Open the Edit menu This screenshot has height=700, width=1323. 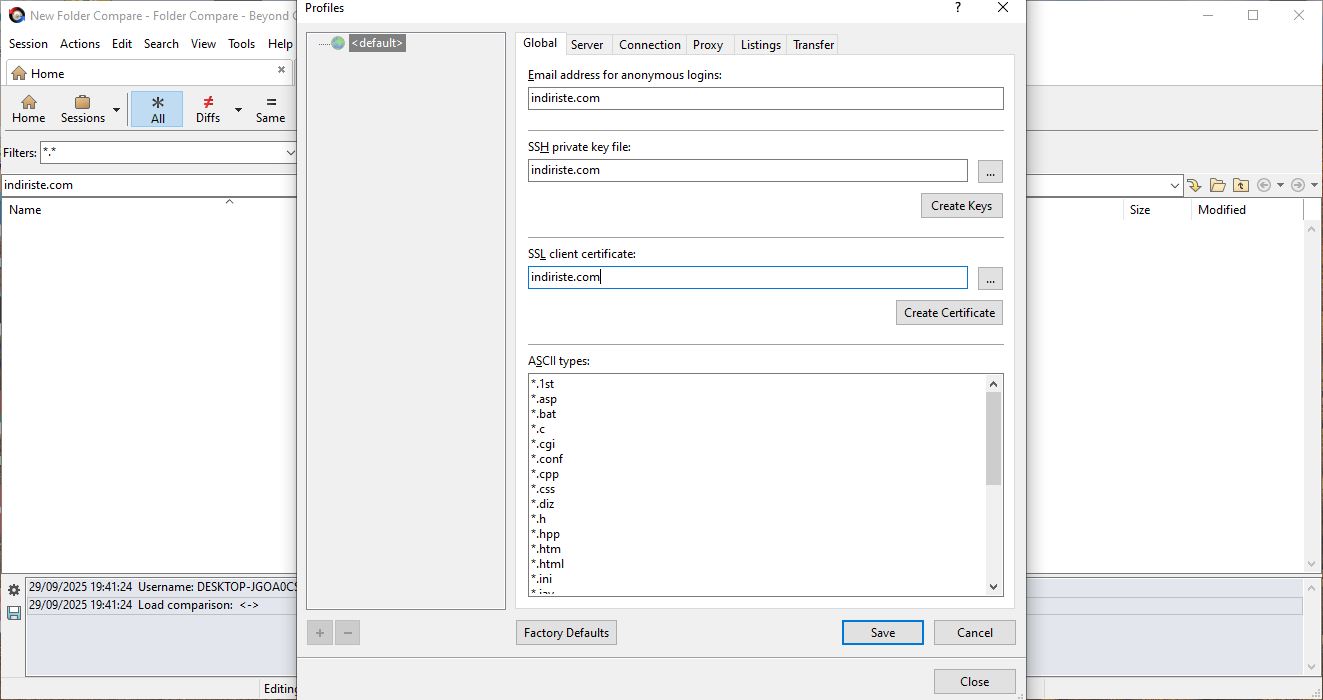pos(122,44)
